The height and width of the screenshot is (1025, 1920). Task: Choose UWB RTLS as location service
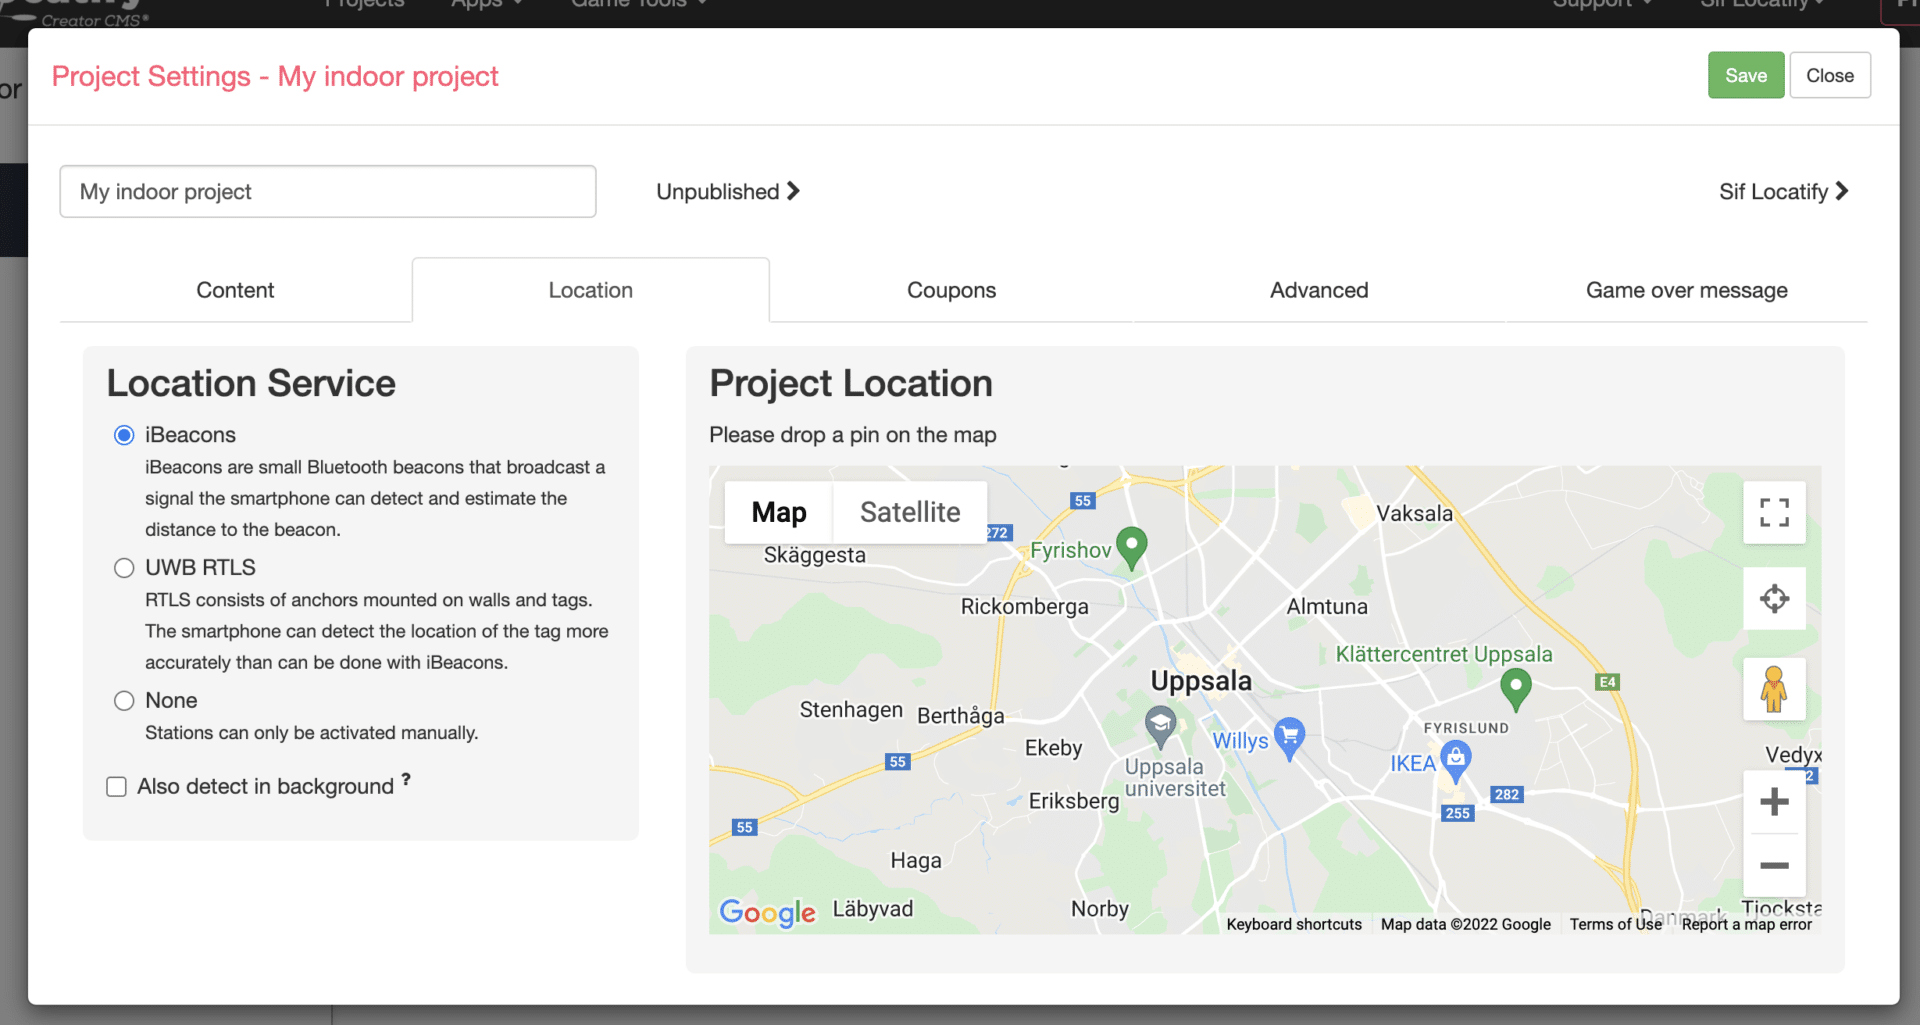[123, 567]
